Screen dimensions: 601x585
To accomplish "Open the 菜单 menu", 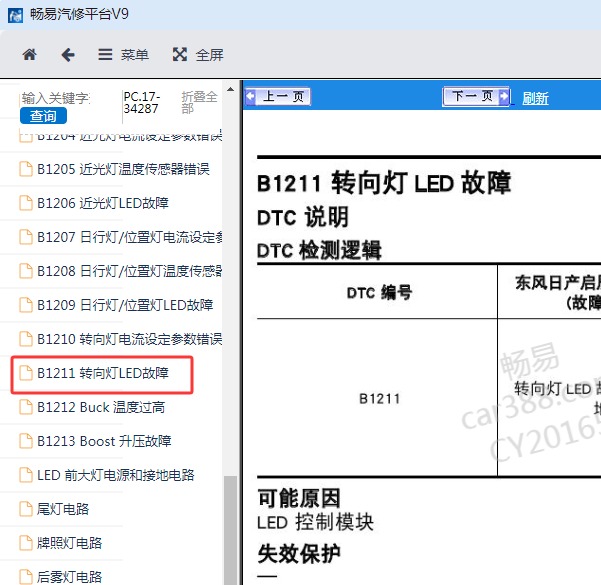I will 123,55.
